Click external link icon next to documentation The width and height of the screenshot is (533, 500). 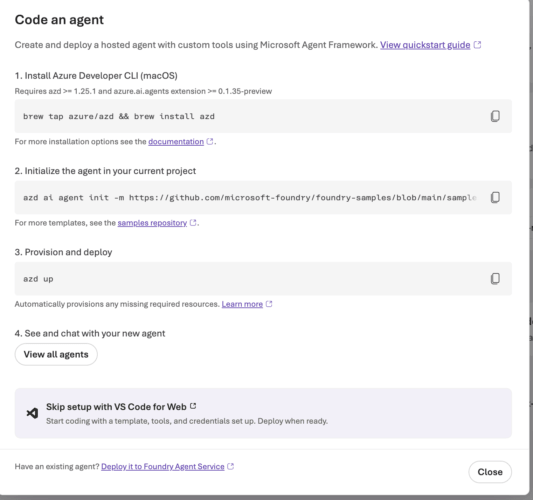[210, 141]
